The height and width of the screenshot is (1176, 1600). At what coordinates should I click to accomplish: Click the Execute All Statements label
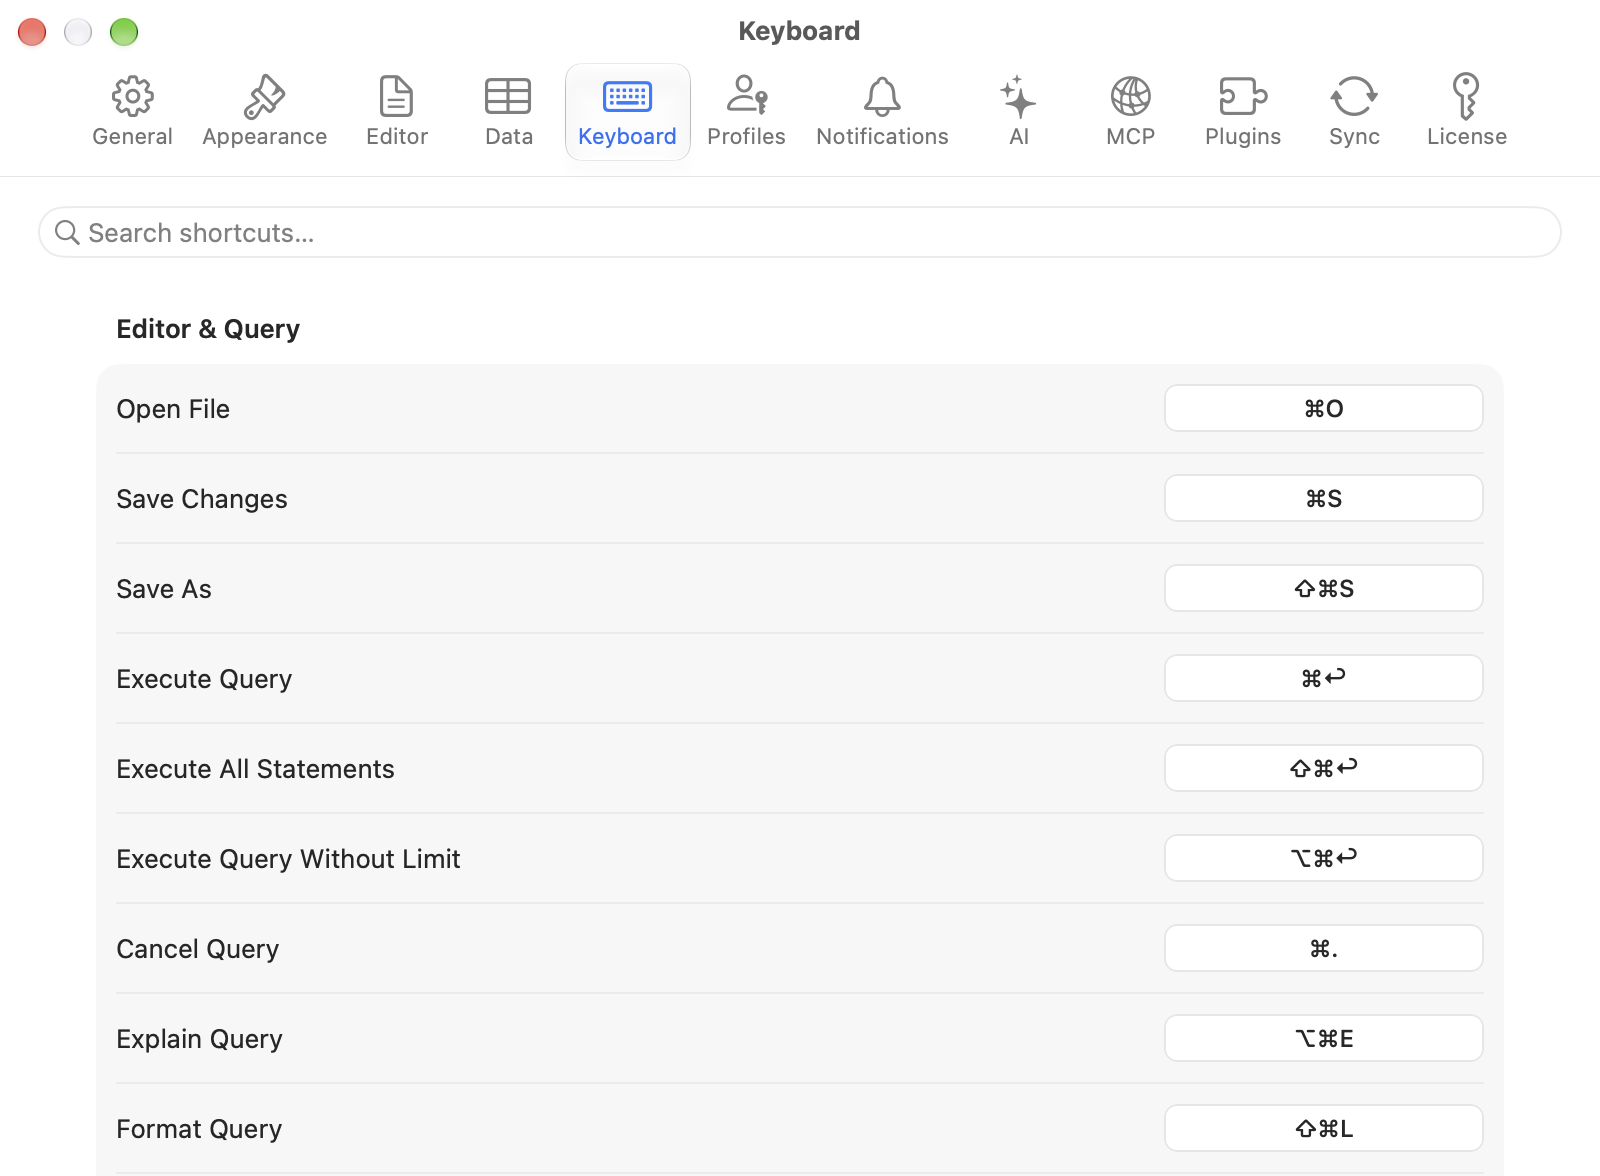click(255, 769)
